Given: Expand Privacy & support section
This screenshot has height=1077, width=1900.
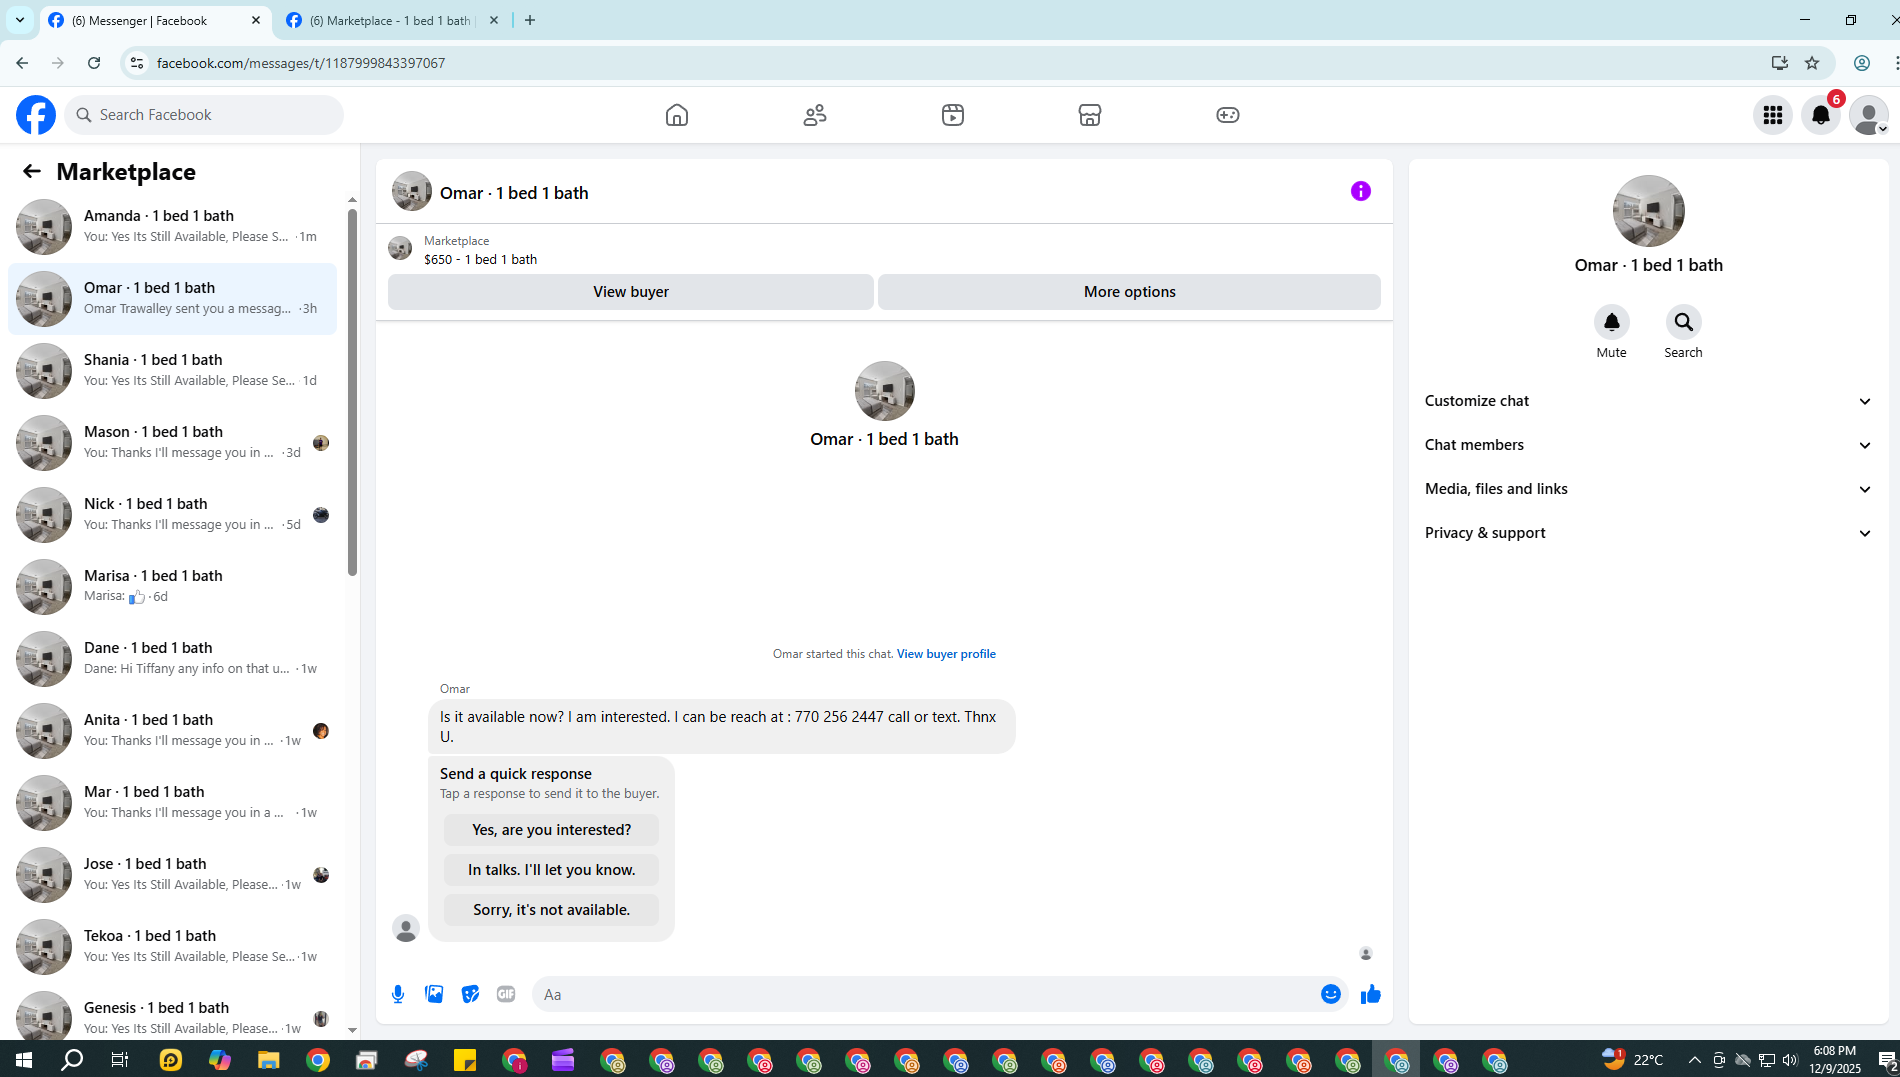Looking at the screenshot, I should point(1648,533).
